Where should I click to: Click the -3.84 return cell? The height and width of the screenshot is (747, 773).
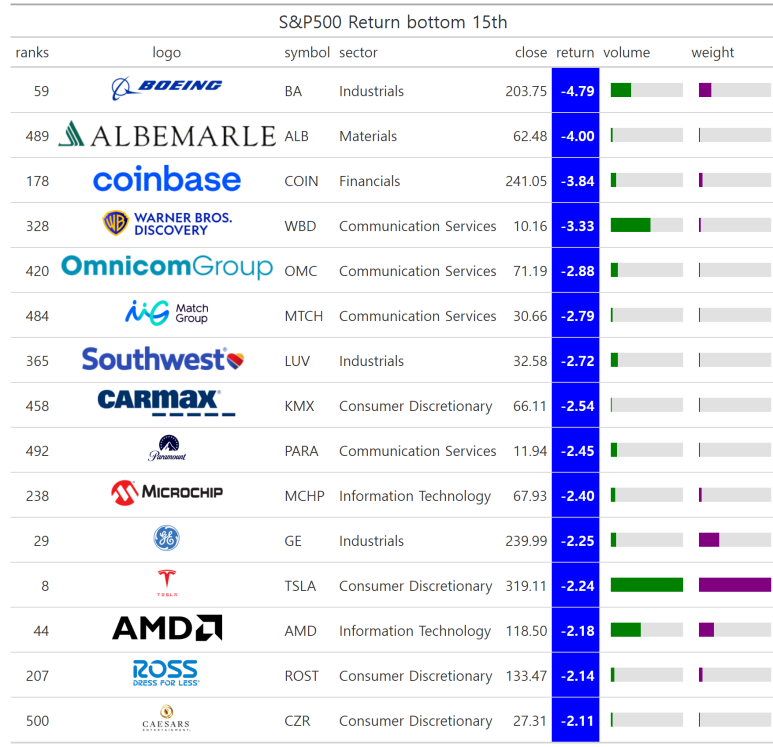(x=575, y=181)
